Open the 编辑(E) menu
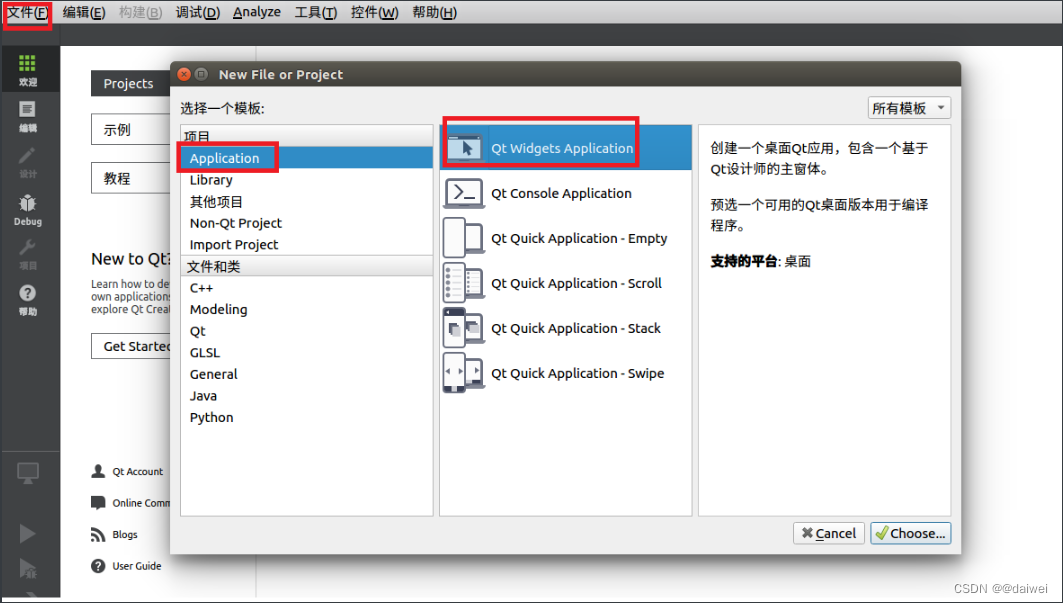Image resolution: width=1063 pixels, height=603 pixels. [x=84, y=12]
